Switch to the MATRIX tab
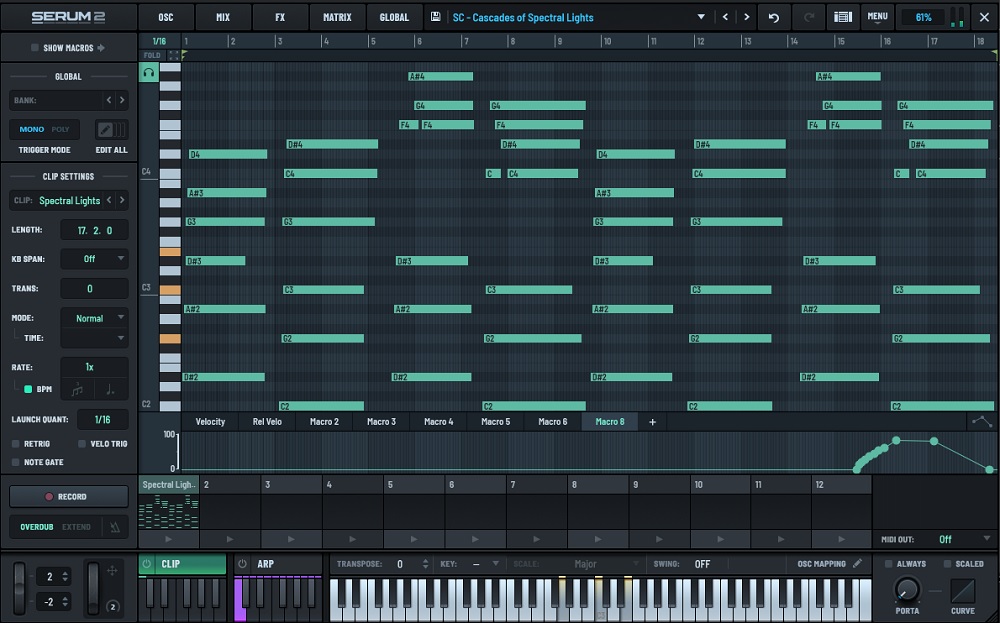Viewport: 1000px width, 623px height. pos(337,17)
